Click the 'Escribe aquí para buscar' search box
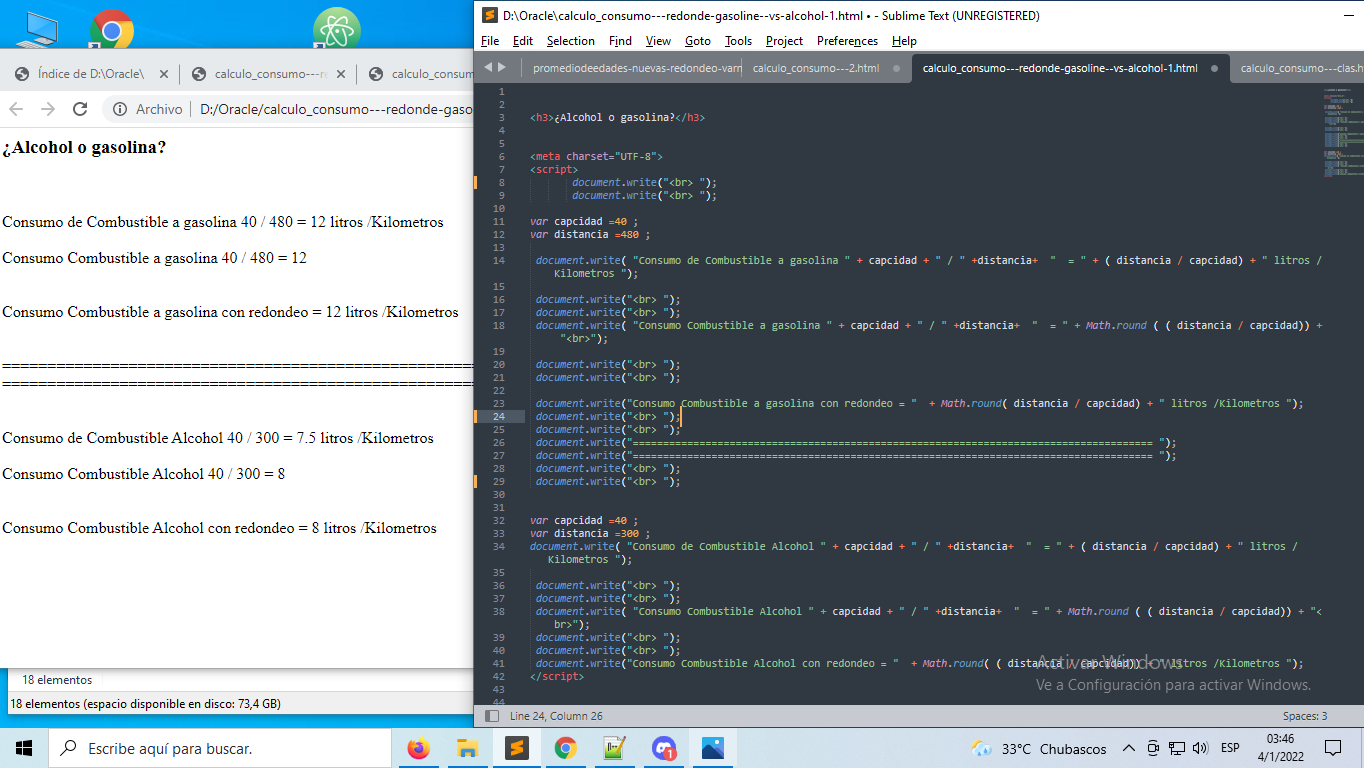Screen dimensions: 1364x768 coord(220,748)
